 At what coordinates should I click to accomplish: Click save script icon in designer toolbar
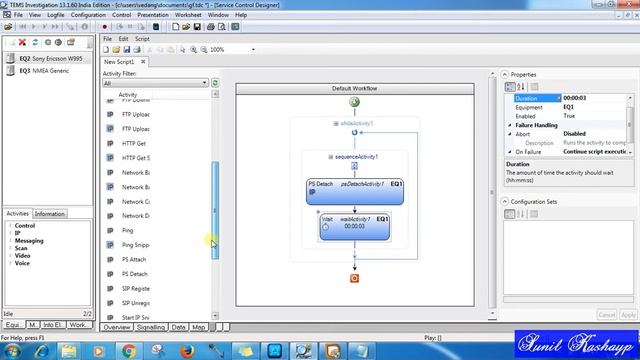(x=127, y=50)
